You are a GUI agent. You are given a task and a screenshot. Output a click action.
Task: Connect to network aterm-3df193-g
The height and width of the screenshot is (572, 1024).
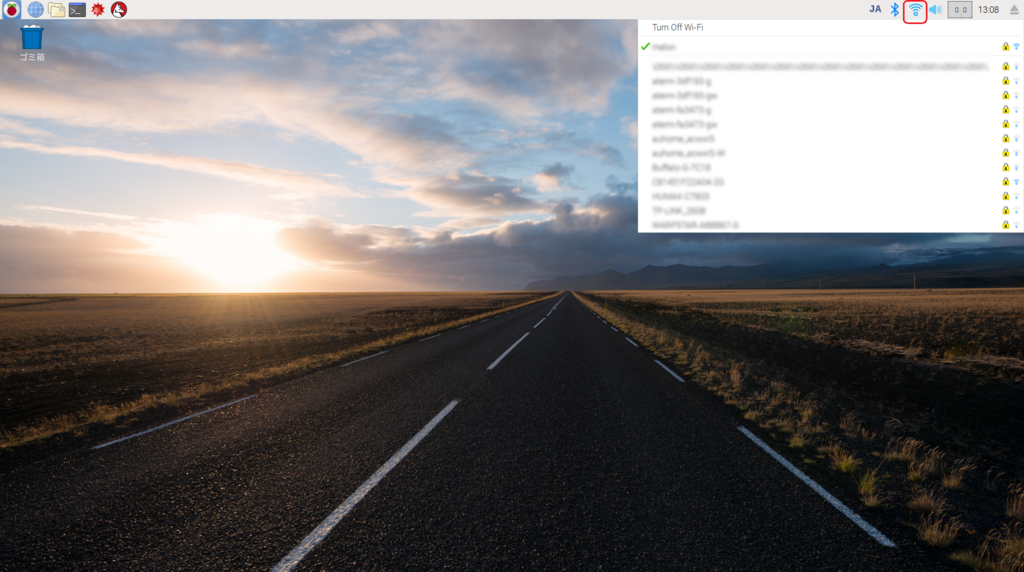point(831,81)
